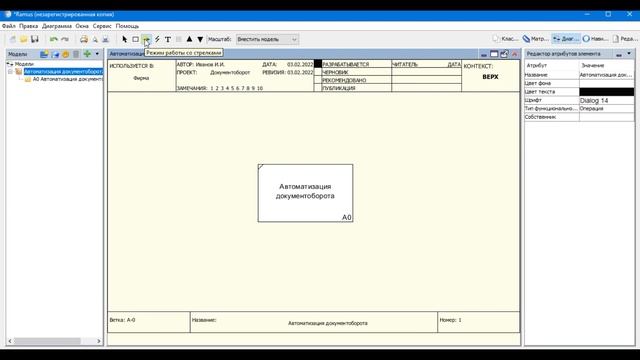Open the Окна menu

coord(82,26)
